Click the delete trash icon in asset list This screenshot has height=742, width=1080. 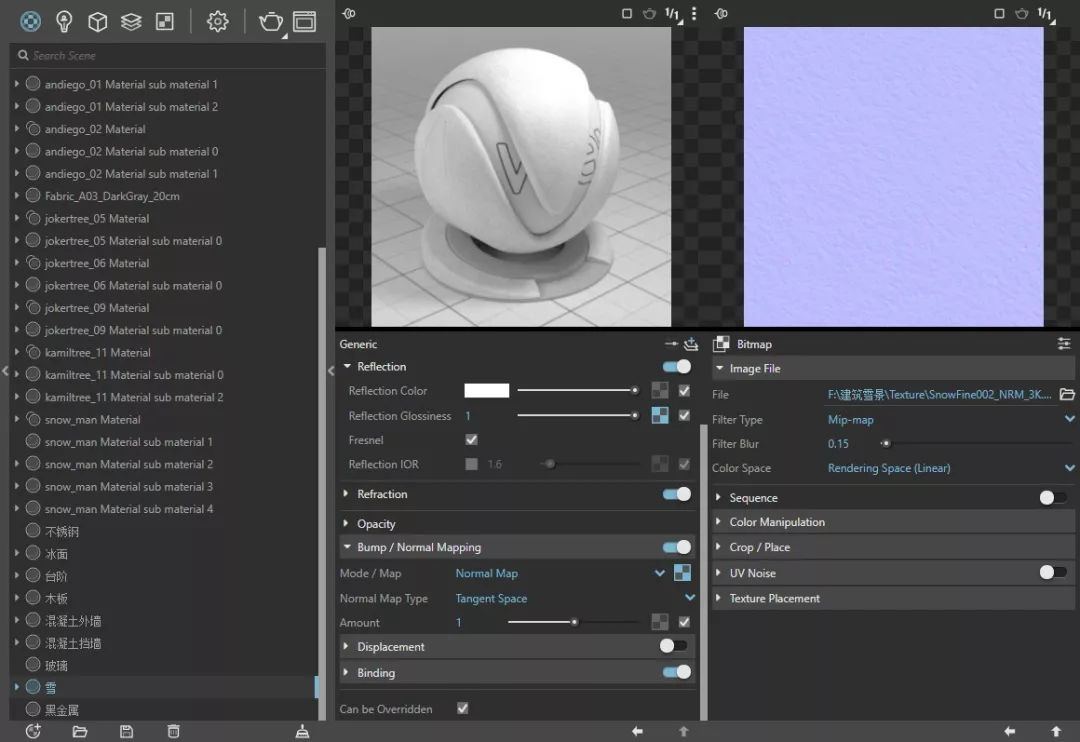173,732
